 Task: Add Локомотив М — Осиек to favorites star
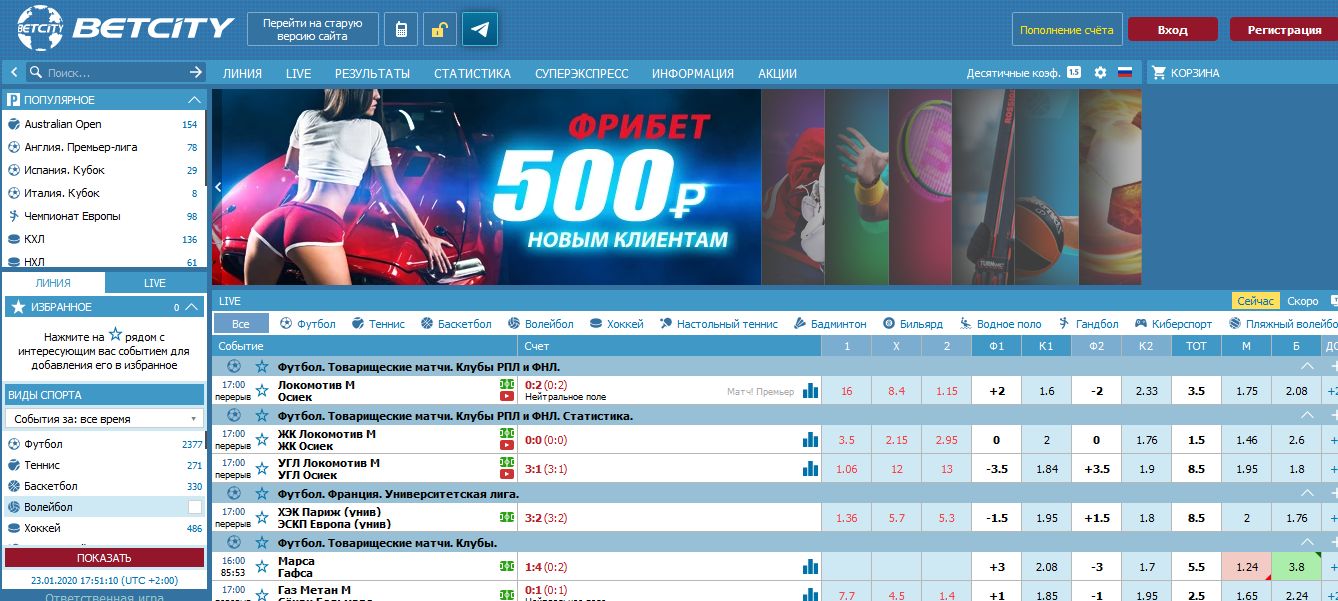[x=261, y=390]
